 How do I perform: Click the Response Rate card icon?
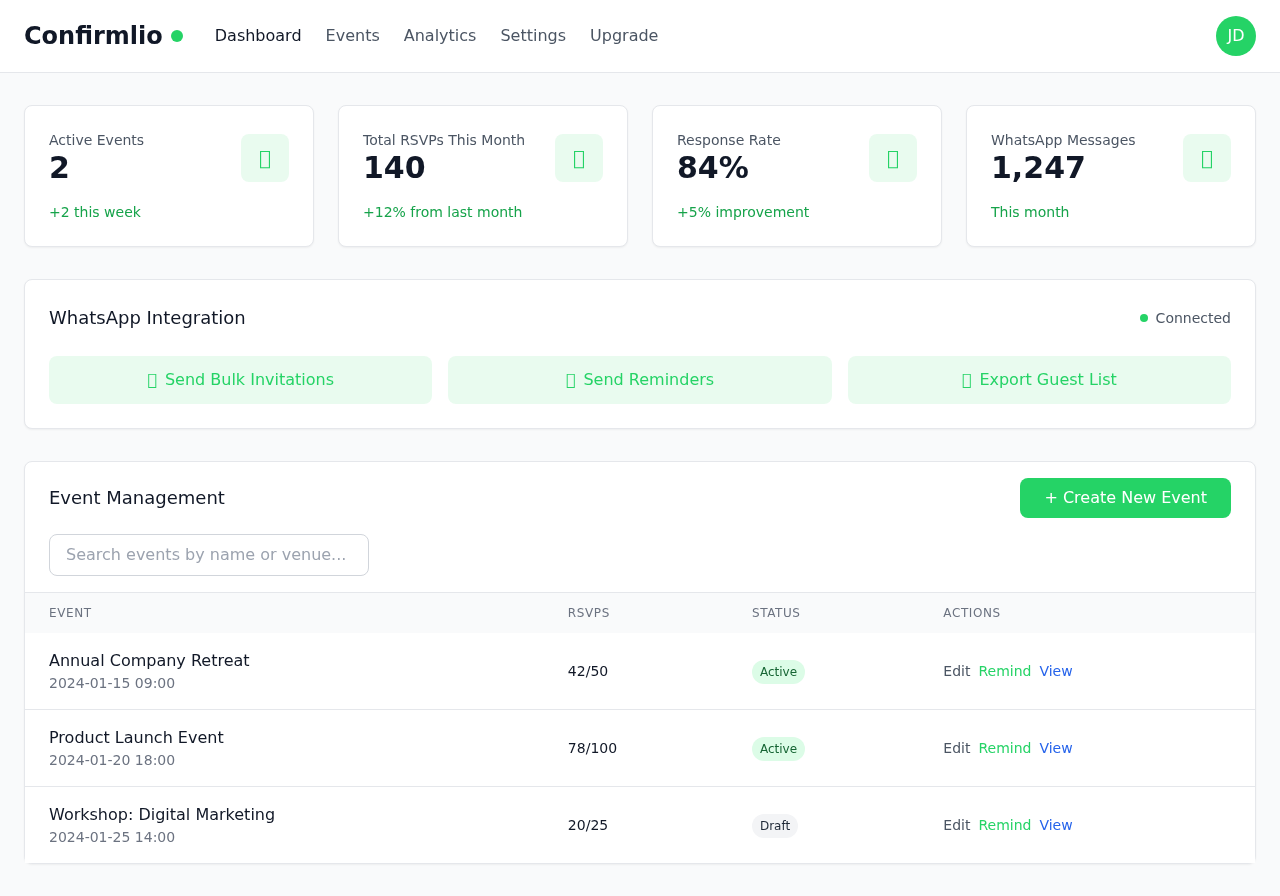[893, 158]
